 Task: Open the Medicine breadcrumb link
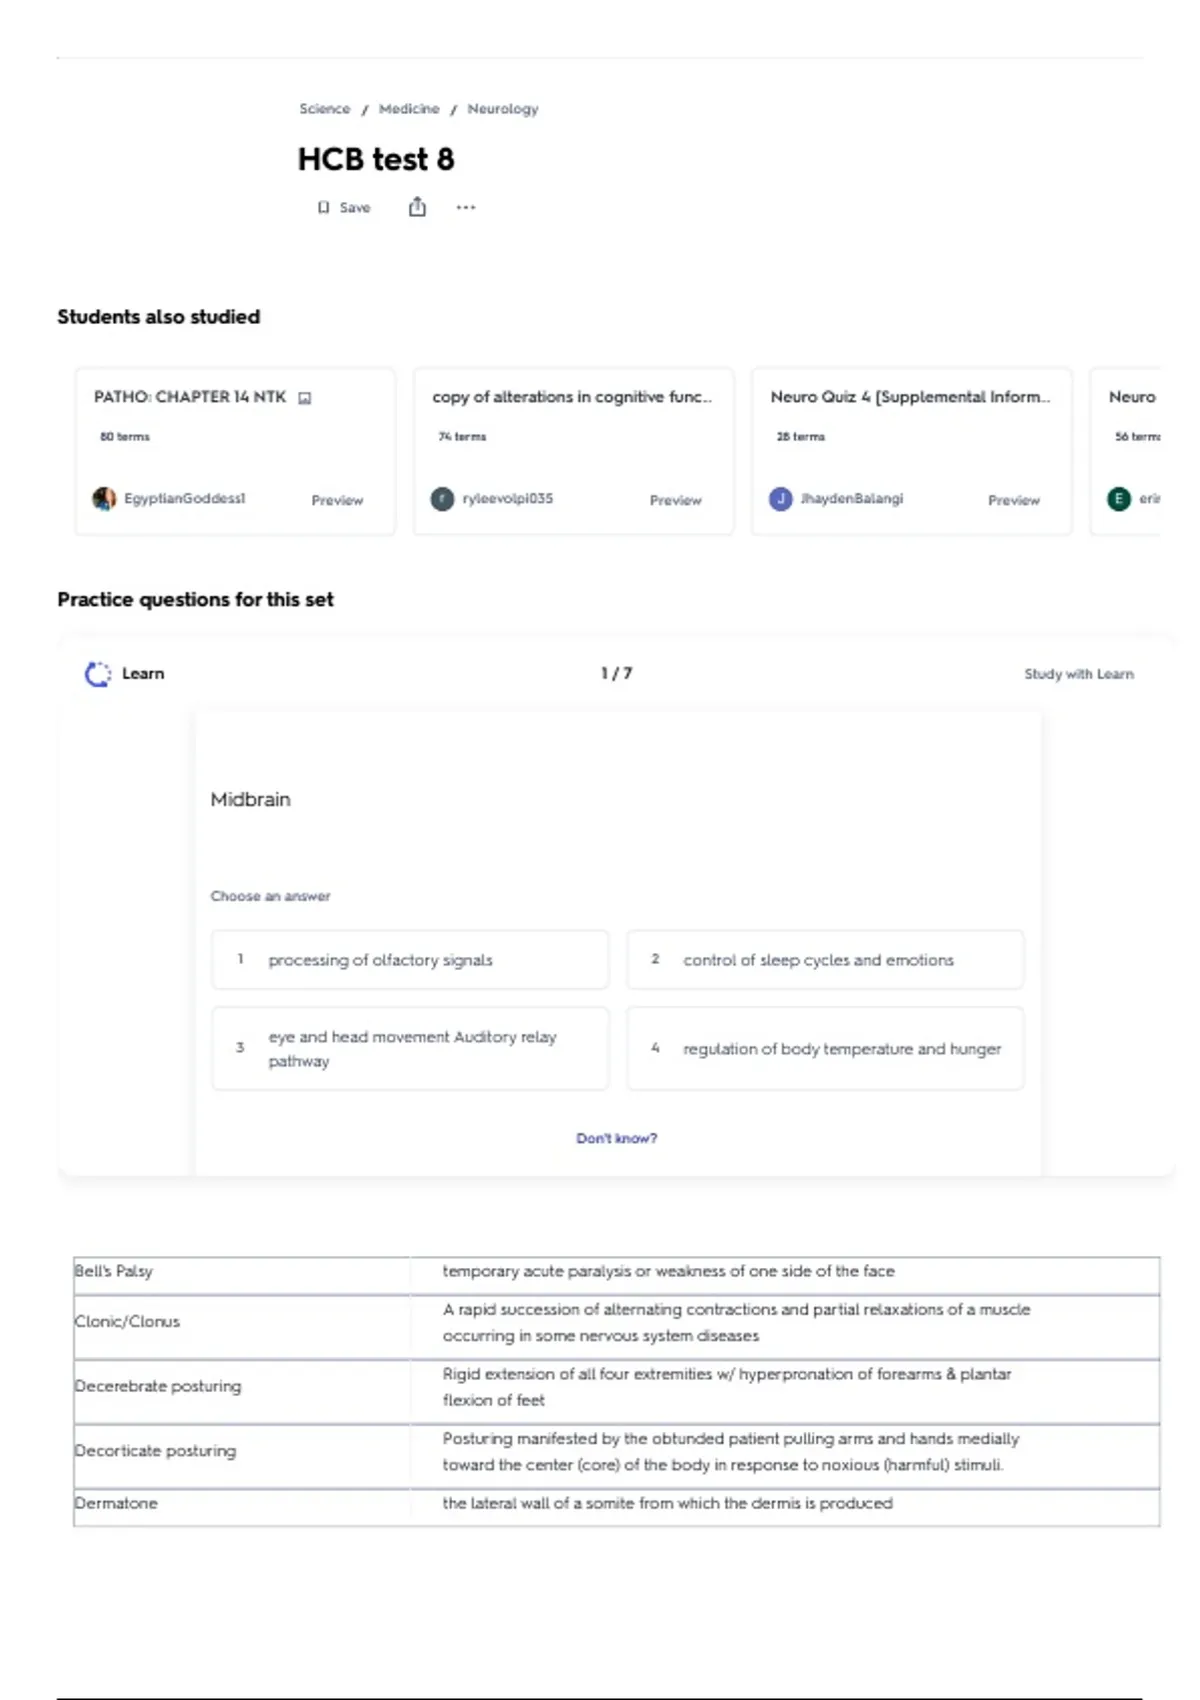click(x=409, y=109)
